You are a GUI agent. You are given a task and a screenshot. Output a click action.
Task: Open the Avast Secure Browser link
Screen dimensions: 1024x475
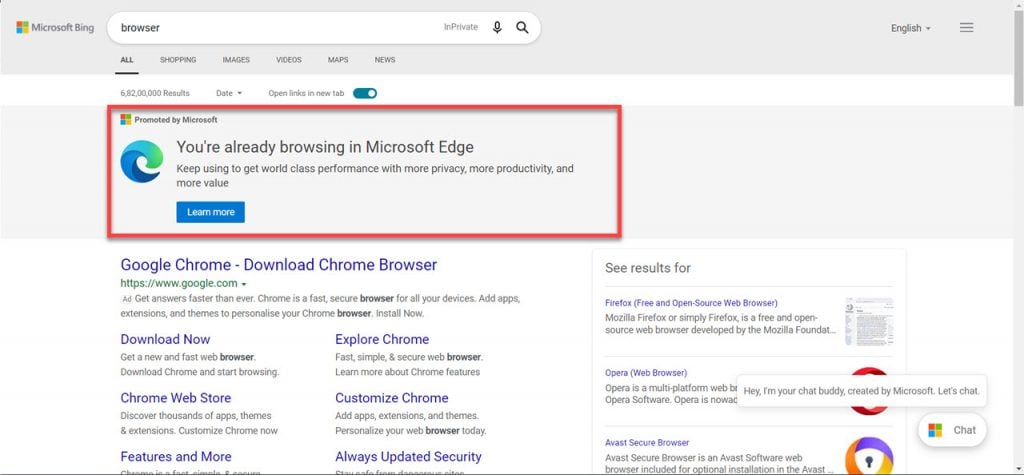point(647,443)
